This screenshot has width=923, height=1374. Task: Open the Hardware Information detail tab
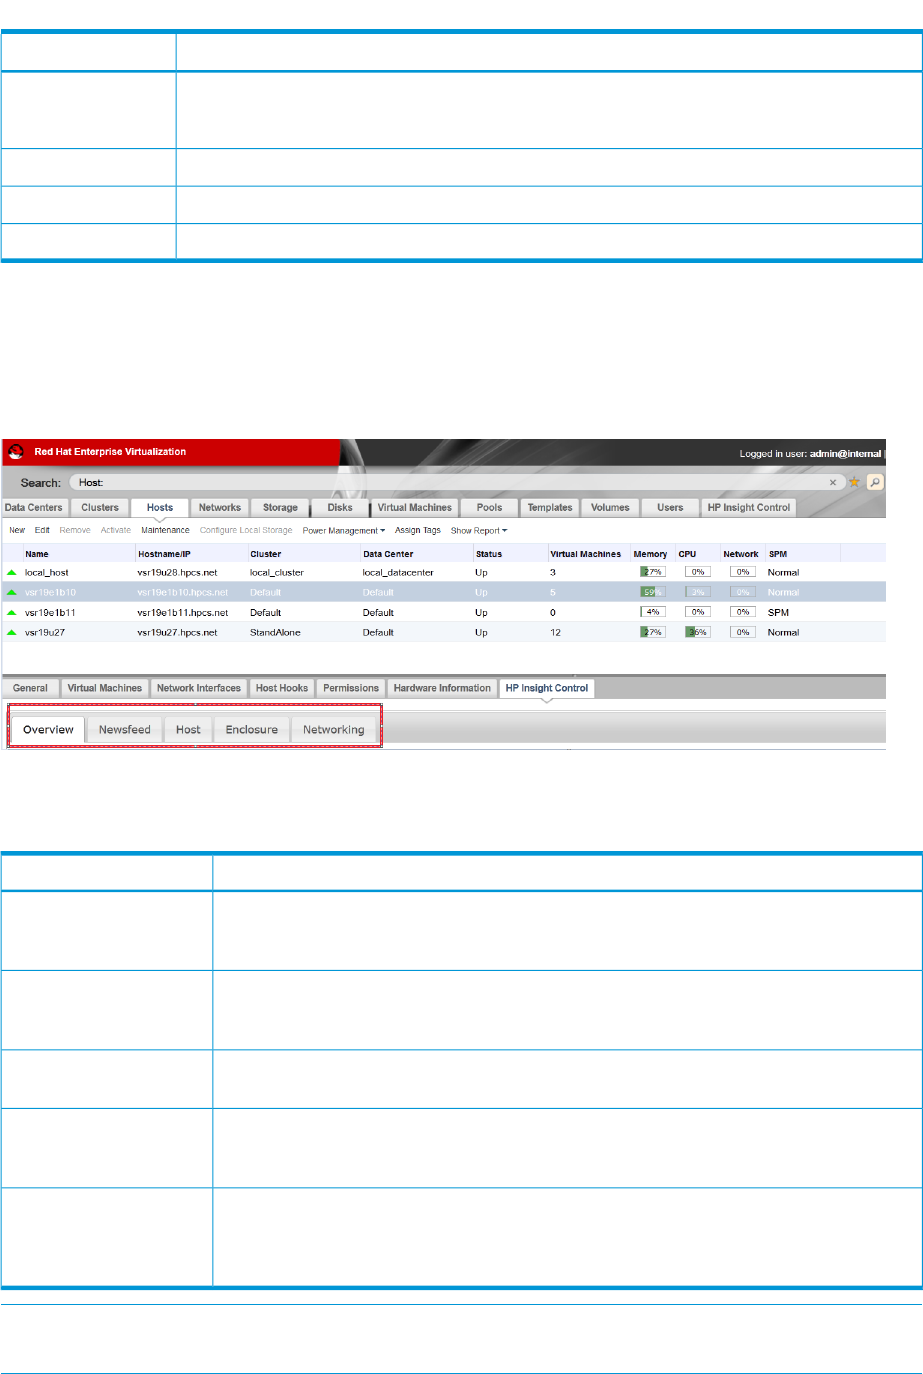[442, 688]
